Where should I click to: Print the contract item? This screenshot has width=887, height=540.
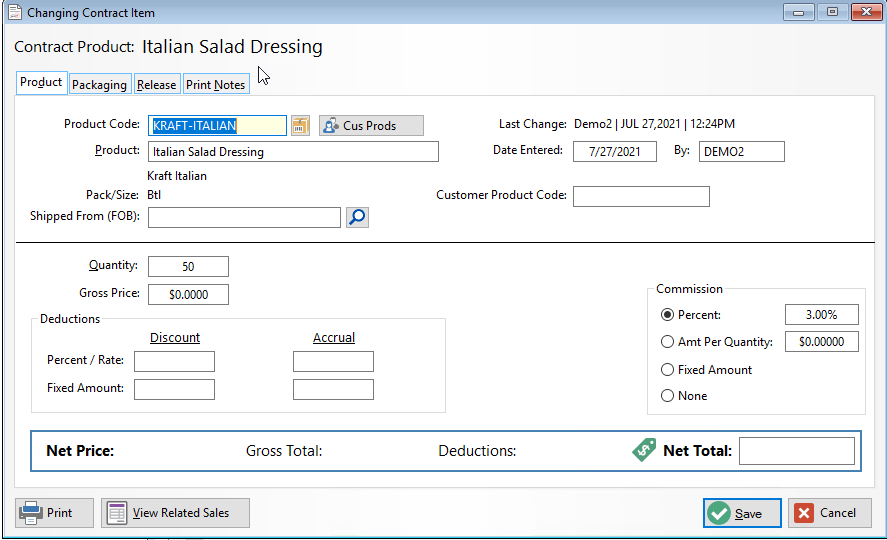54,513
